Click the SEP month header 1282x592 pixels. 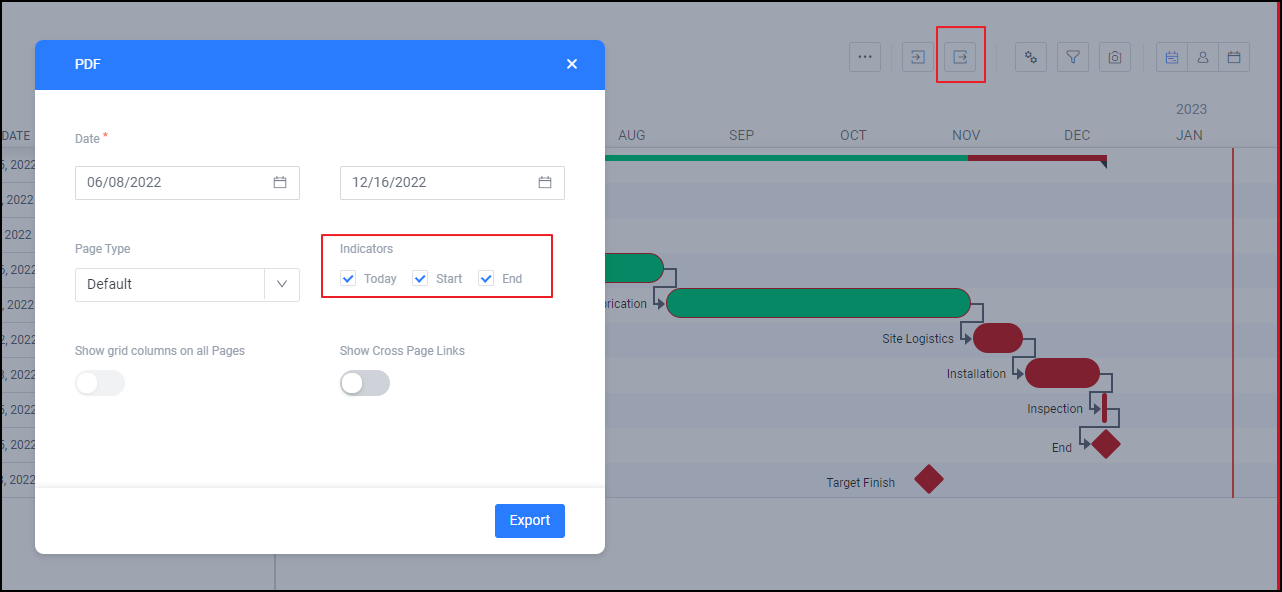[741, 135]
